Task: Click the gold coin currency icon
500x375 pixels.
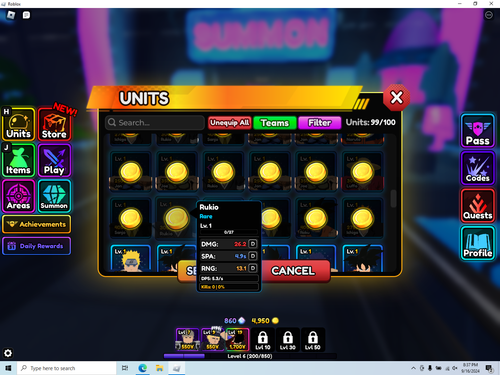Action: click(275, 321)
